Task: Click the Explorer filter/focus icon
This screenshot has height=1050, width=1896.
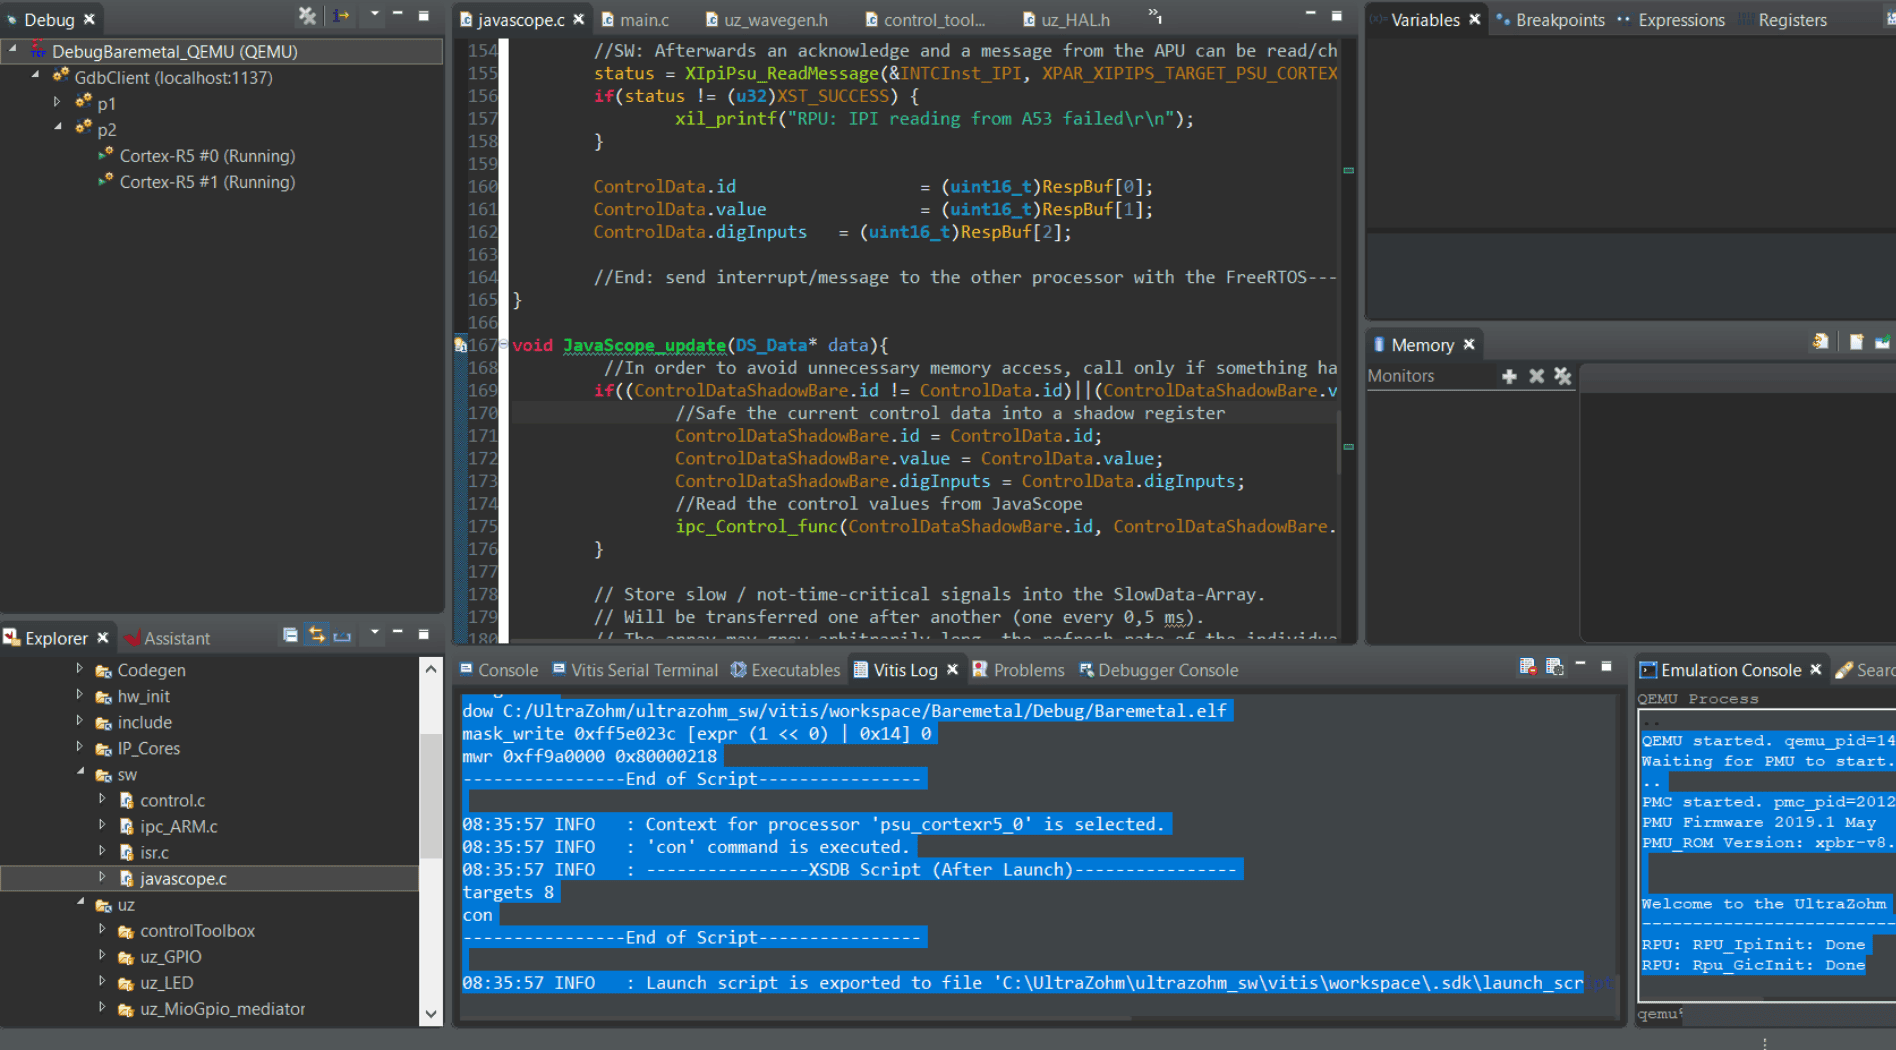Action: (x=342, y=635)
